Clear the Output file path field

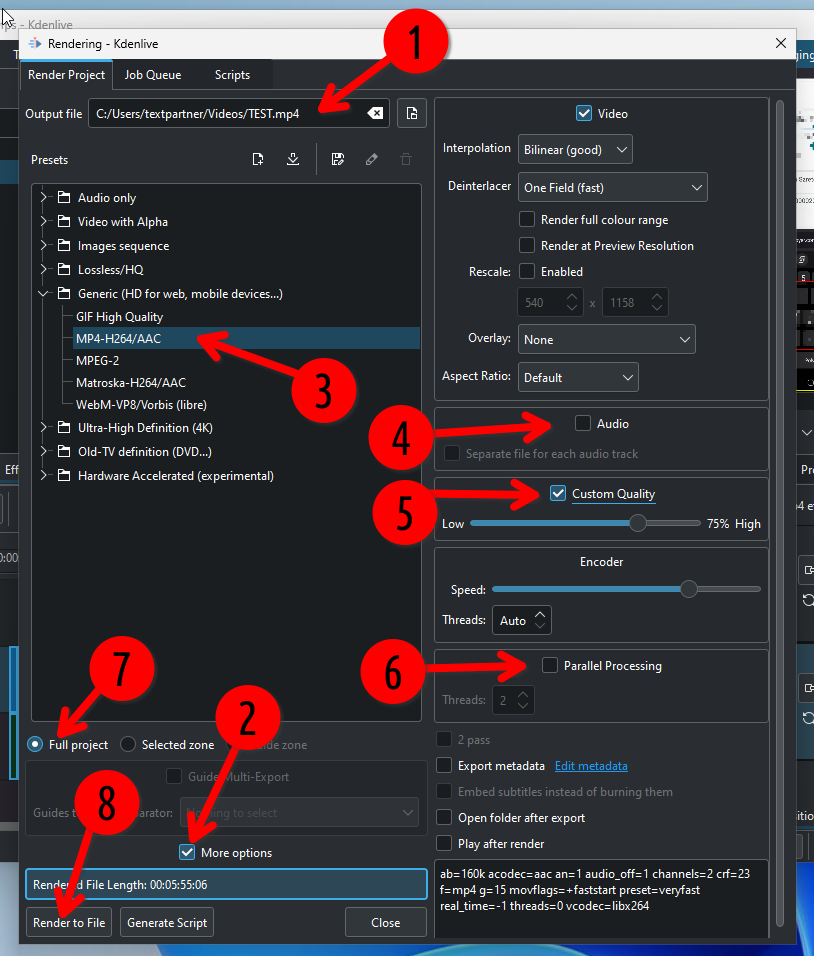tap(375, 113)
